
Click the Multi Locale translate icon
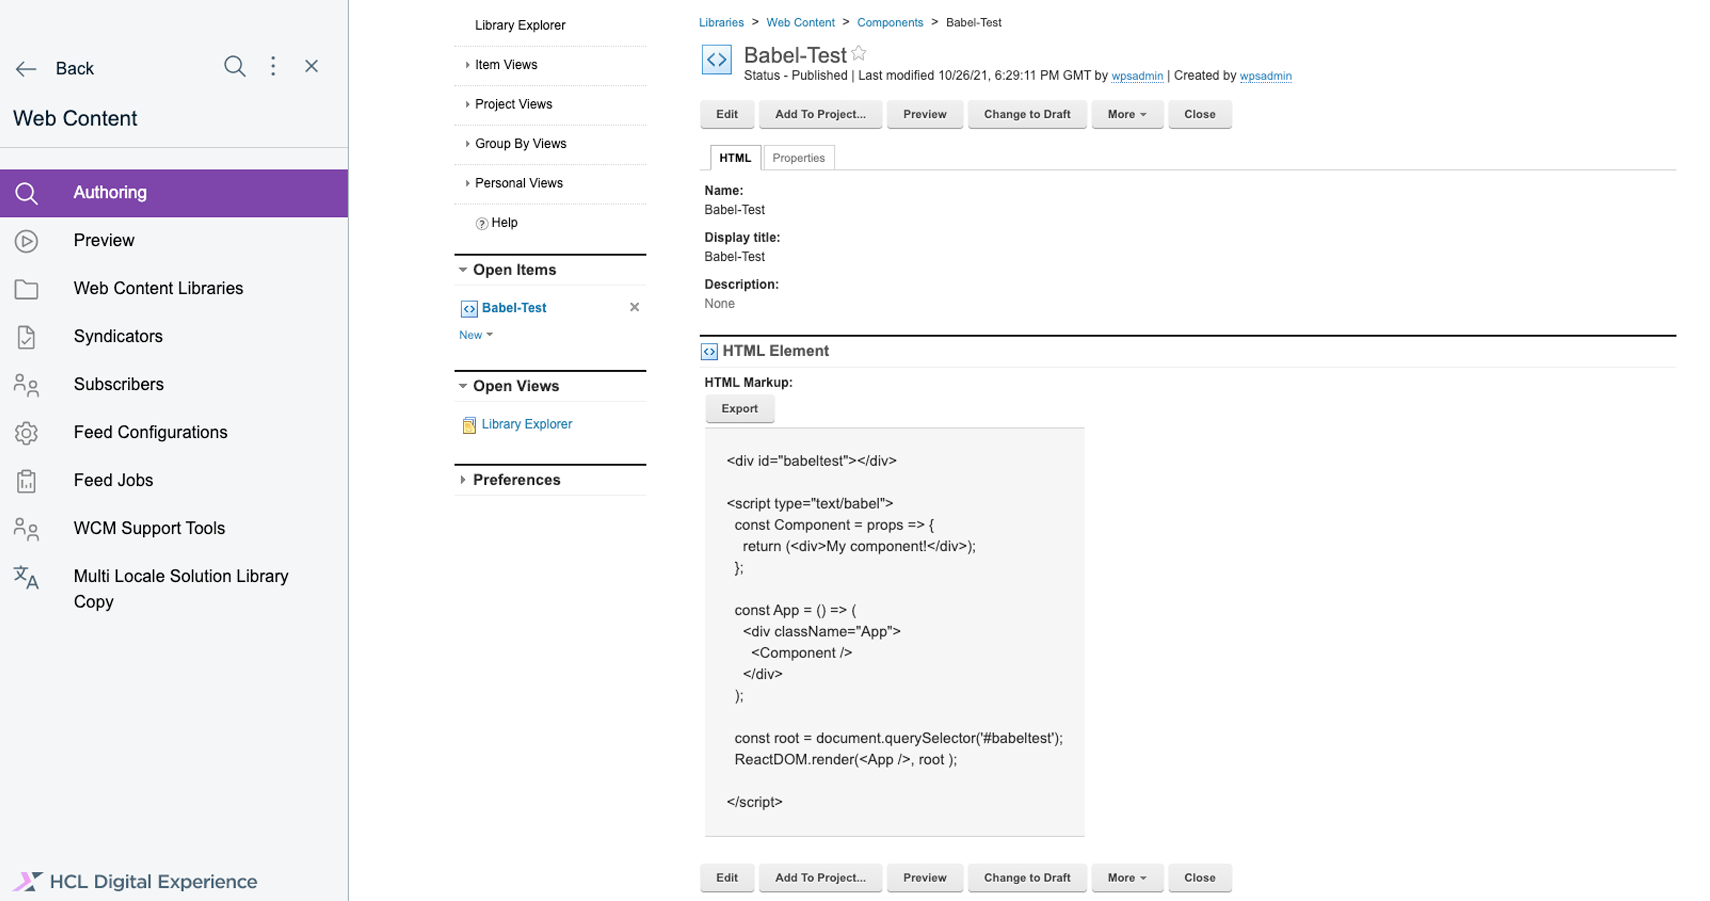(27, 577)
